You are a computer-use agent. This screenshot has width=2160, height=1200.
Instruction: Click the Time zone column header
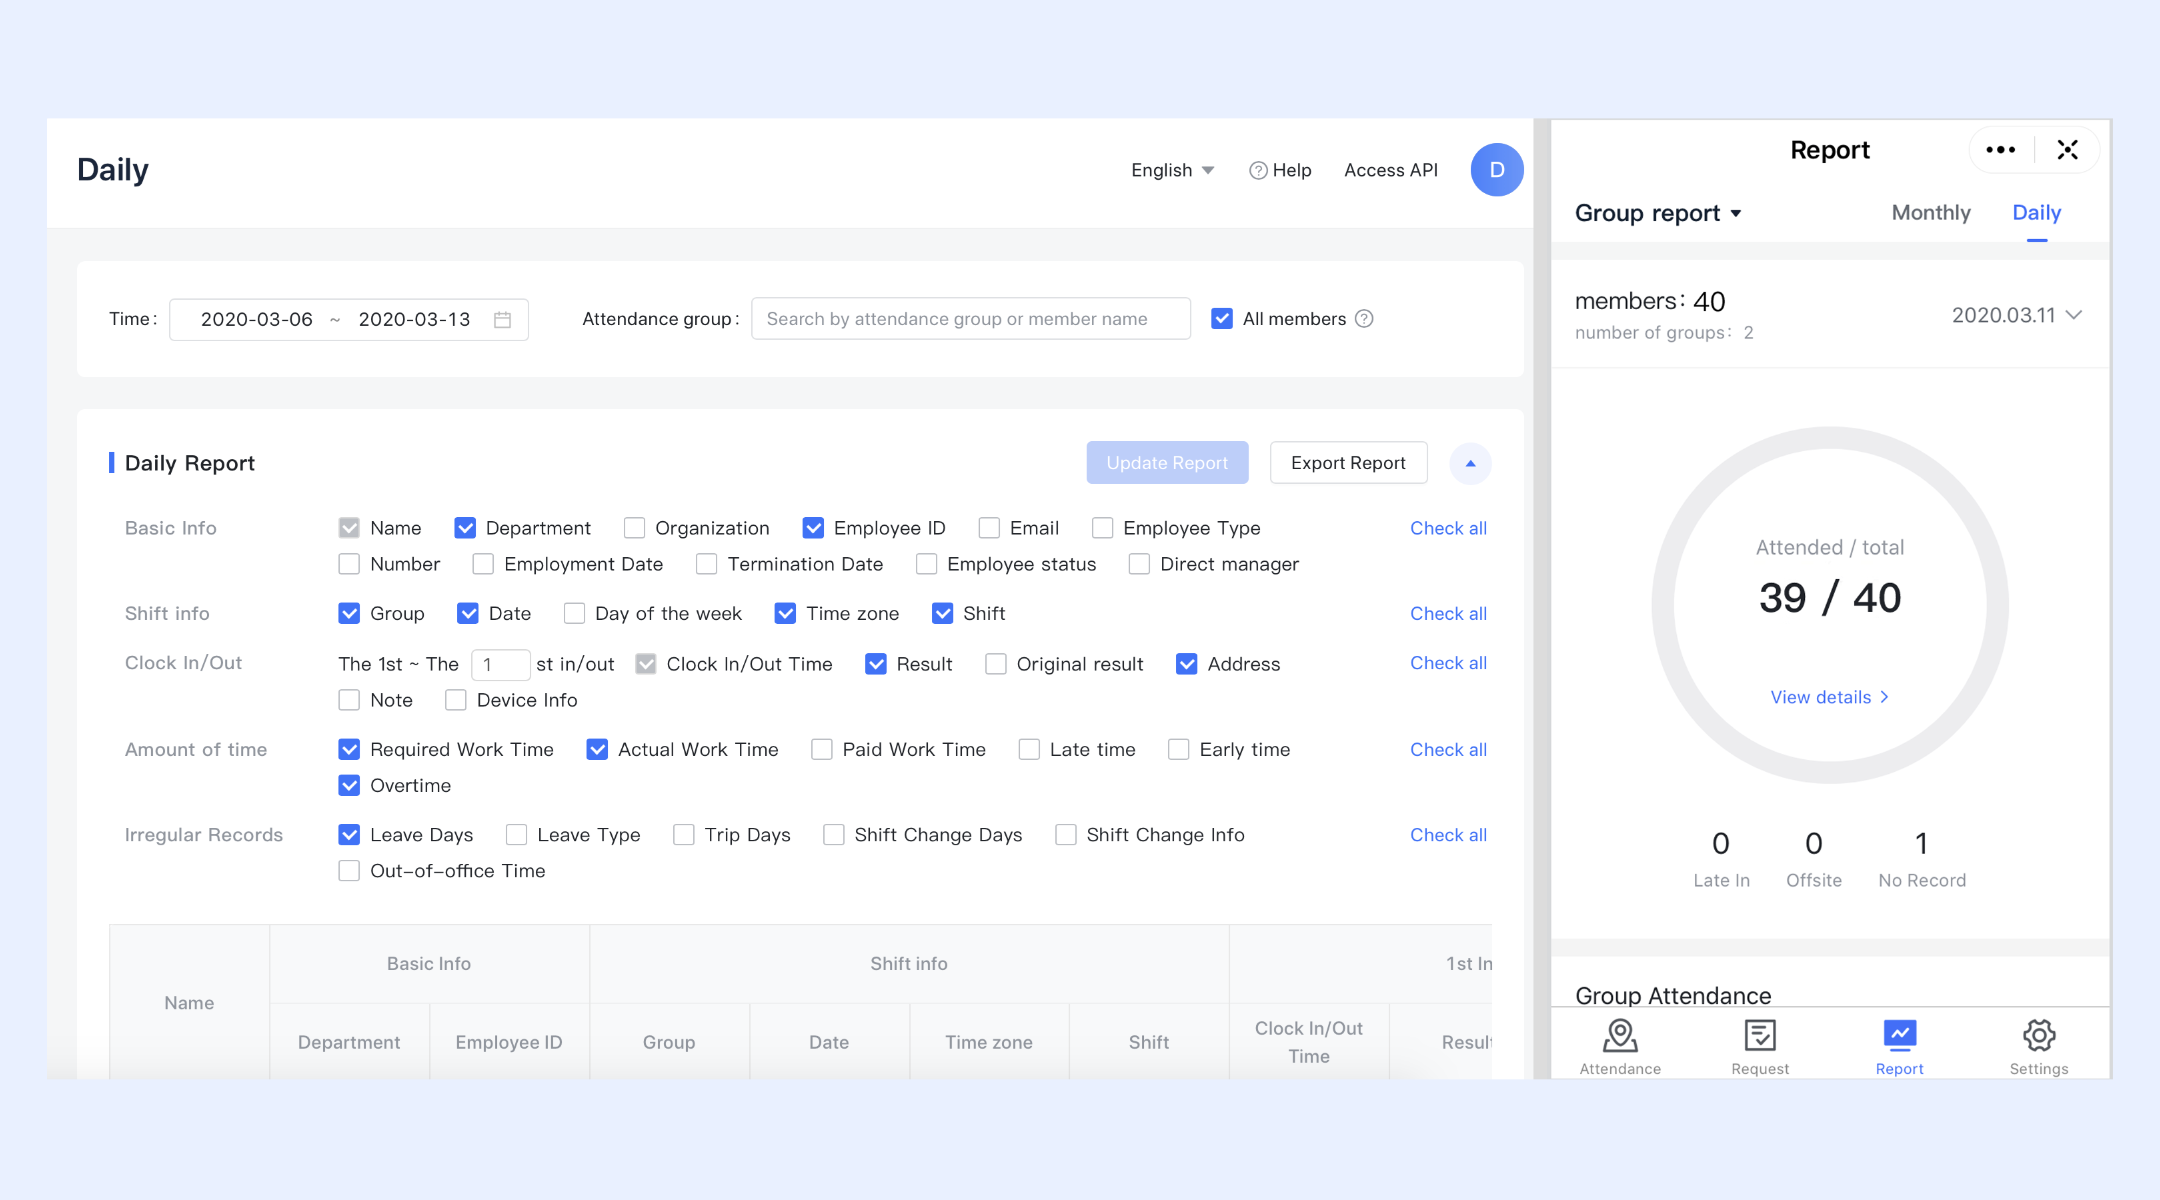[989, 1042]
